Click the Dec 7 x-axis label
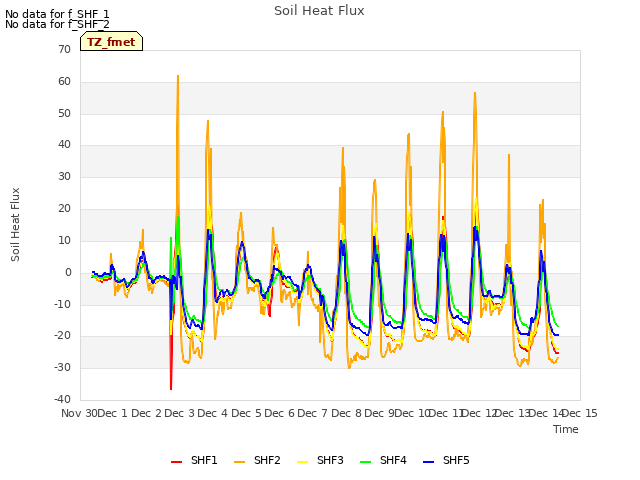This screenshot has height=480, width=640. point(313,413)
